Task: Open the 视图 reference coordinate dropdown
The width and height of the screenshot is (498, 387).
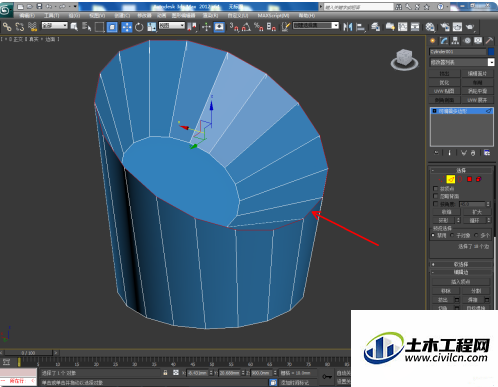Action: click(x=172, y=25)
